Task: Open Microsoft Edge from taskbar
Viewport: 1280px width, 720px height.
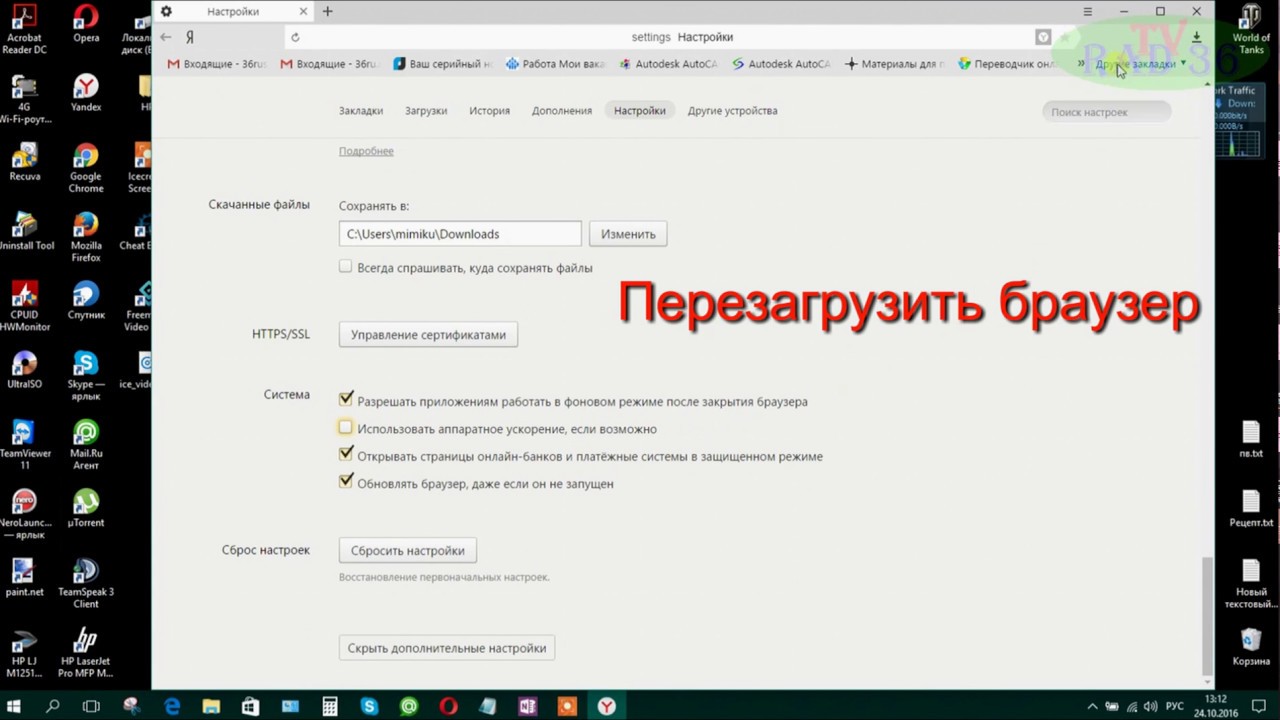Action: click(x=172, y=706)
